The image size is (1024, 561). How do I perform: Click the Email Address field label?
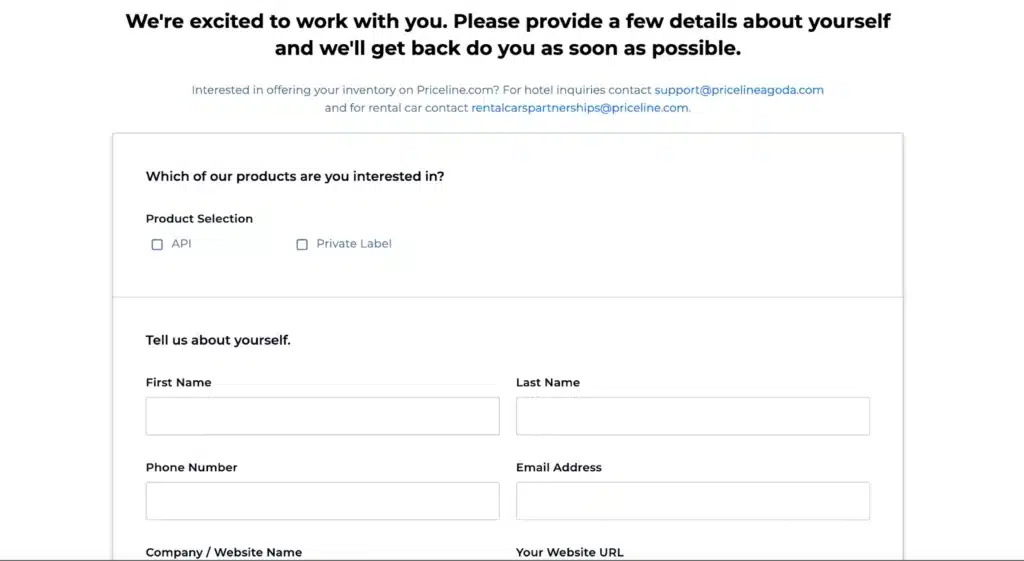[559, 468]
